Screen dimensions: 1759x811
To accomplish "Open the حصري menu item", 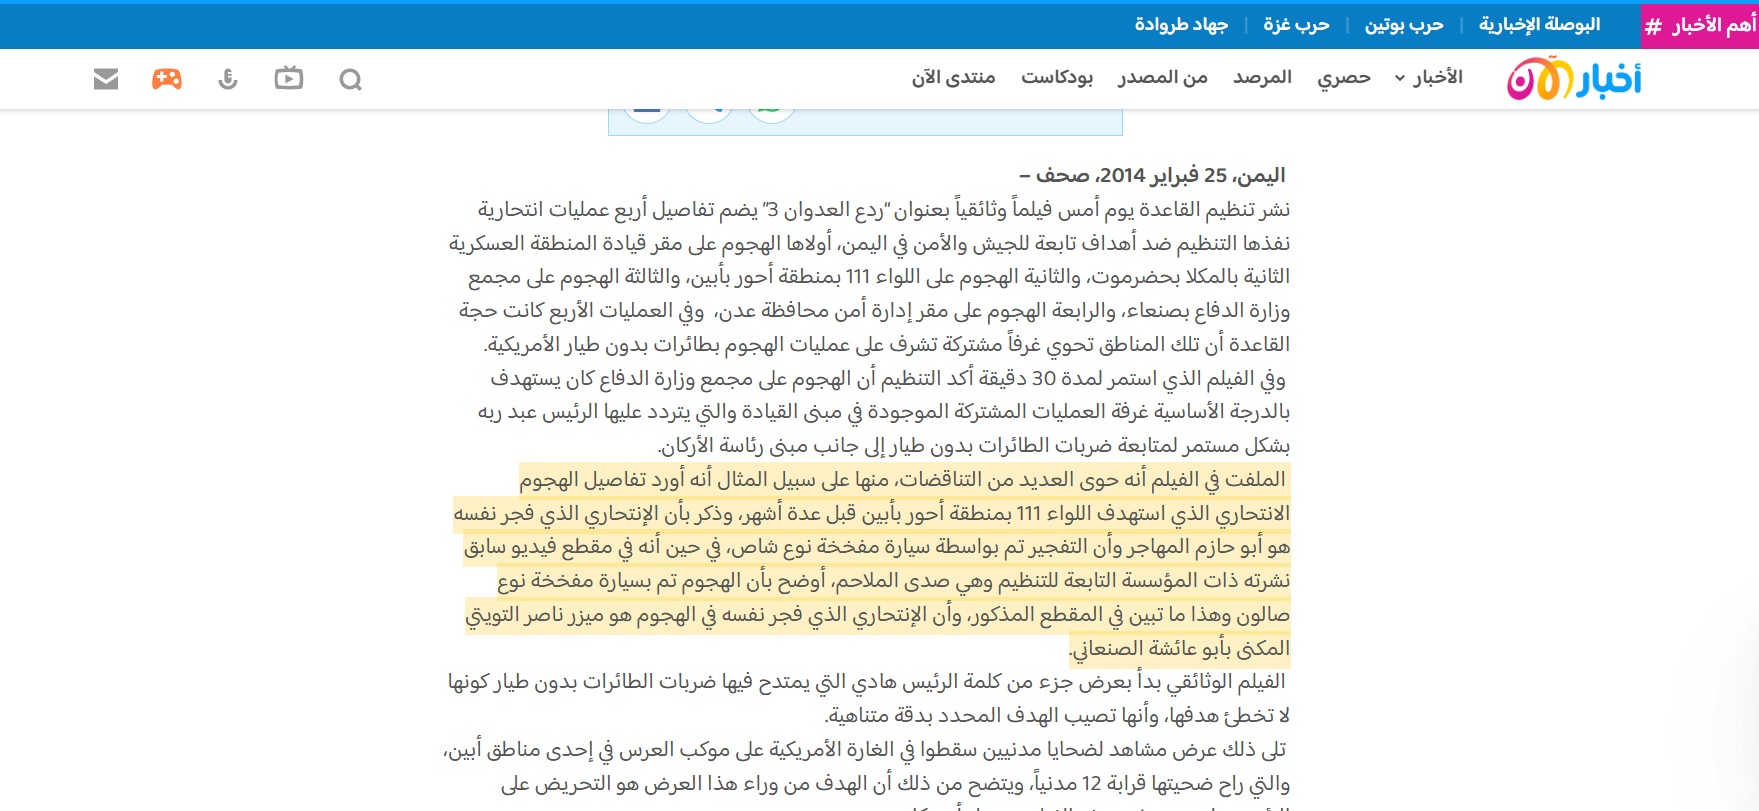I will (x=1344, y=78).
